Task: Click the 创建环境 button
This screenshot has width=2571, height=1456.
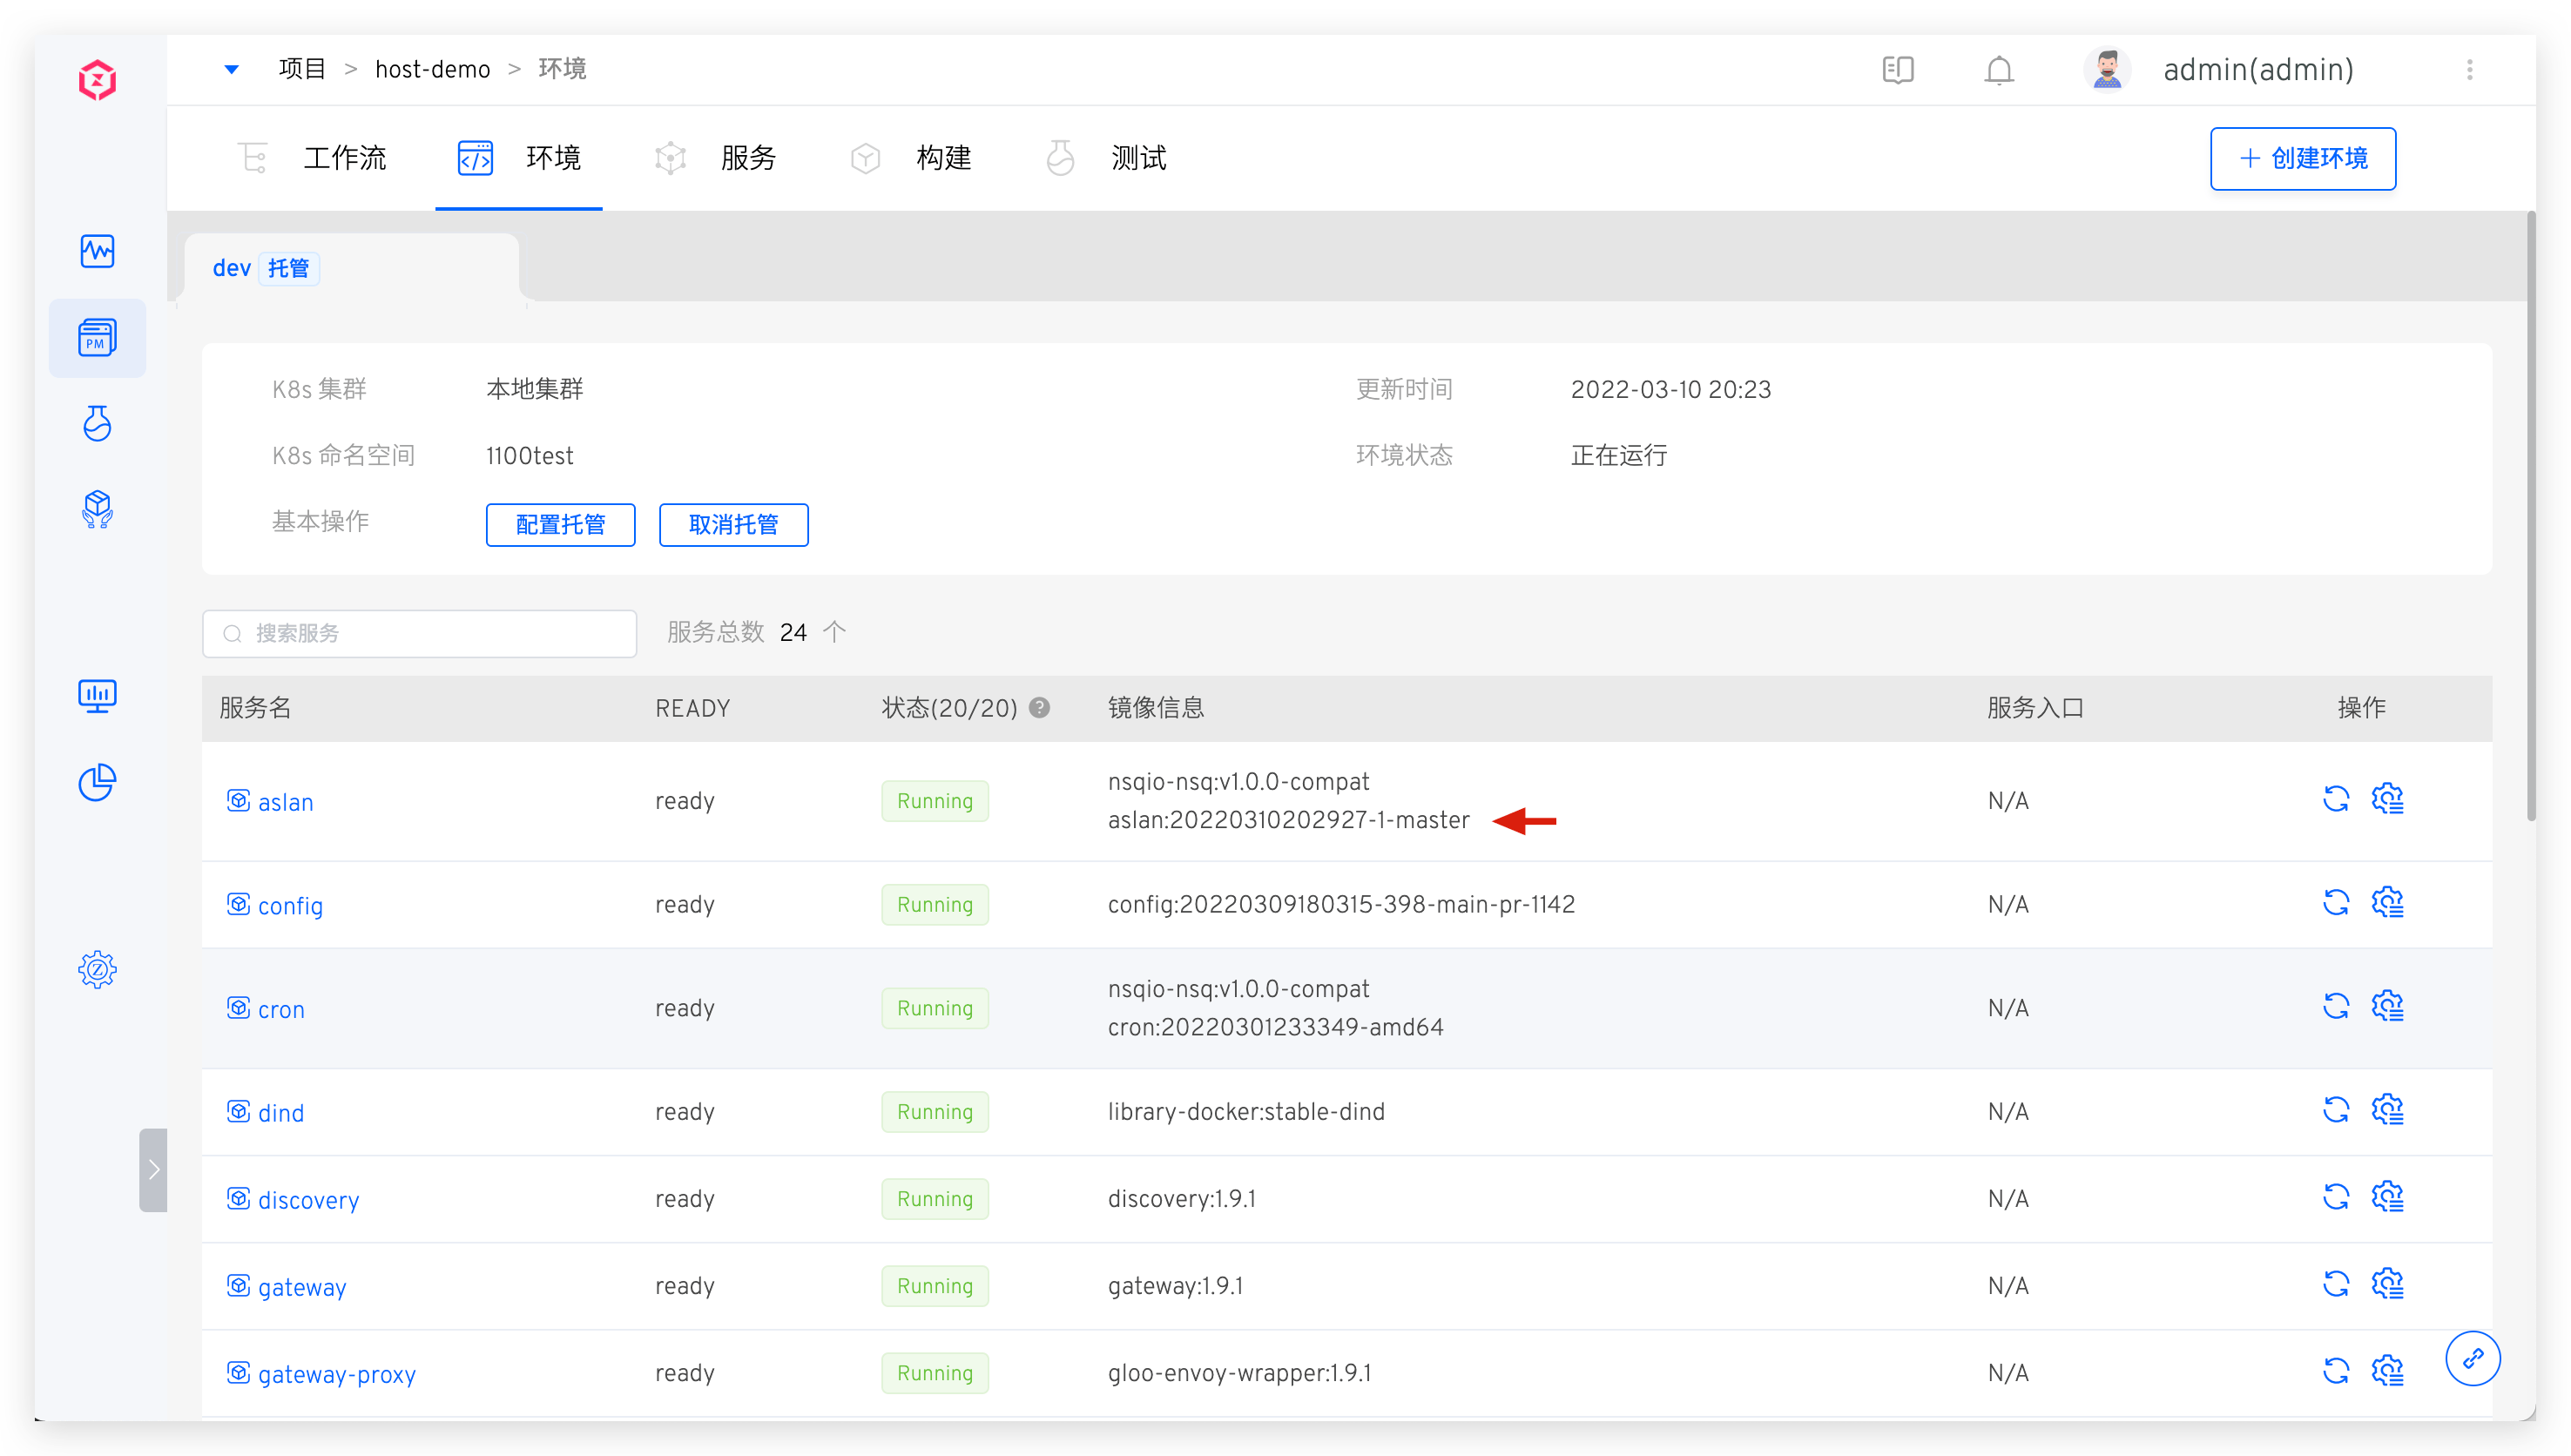Action: point(2302,158)
